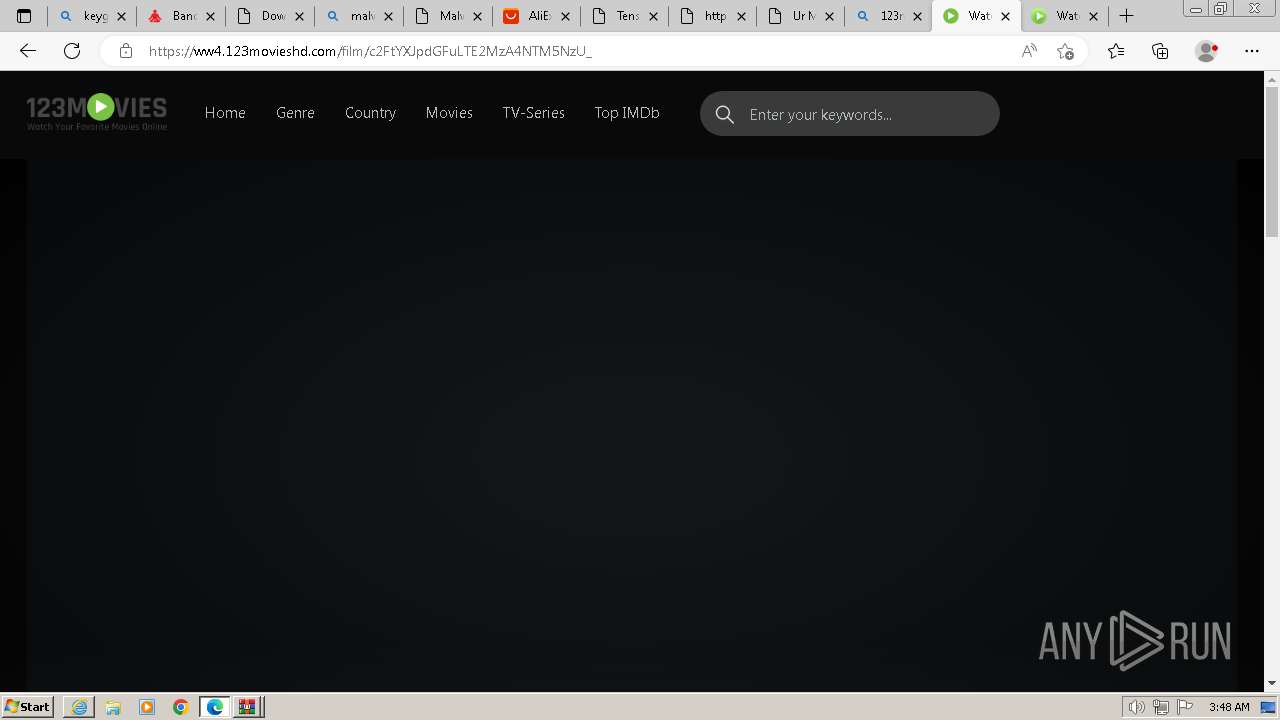The width and height of the screenshot is (1280, 720).
Task: Open media player taskbar icon
Action: [147, 707]
